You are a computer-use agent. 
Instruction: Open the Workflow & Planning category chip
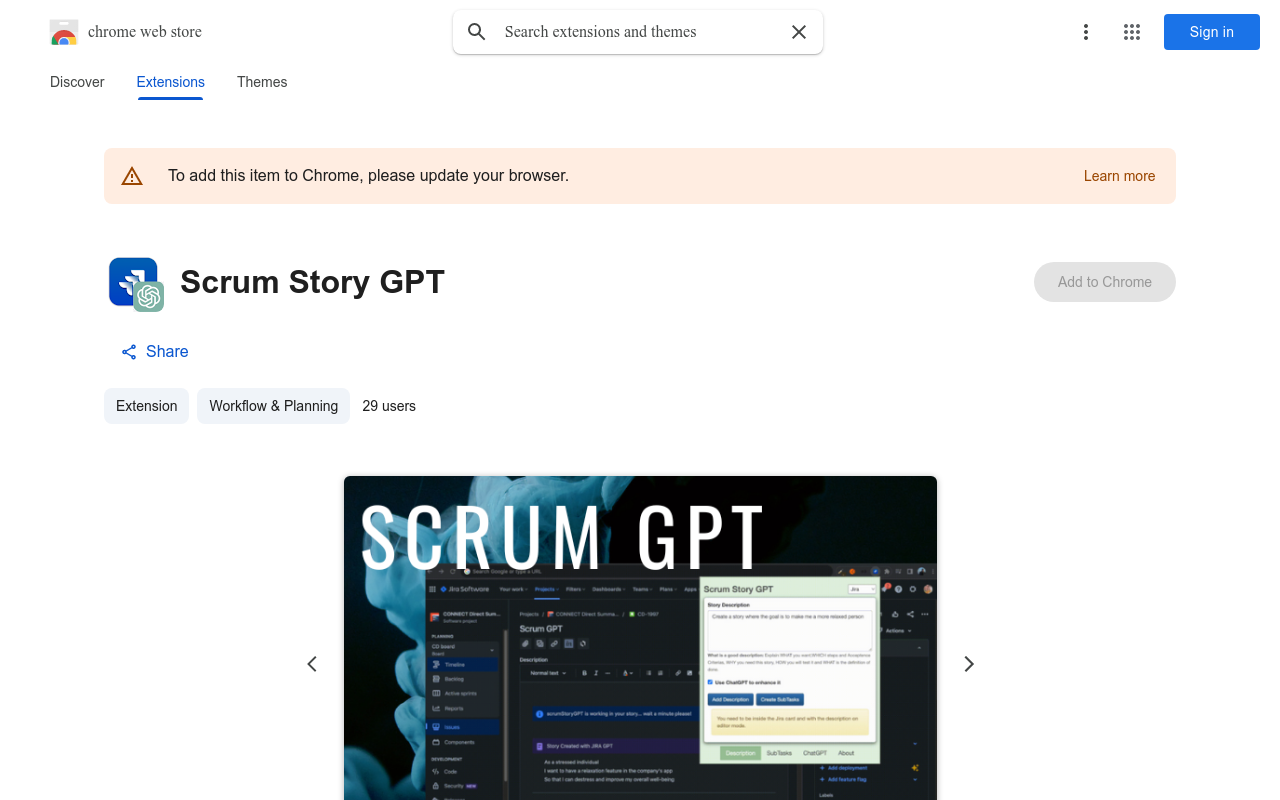tap(273, 406)
